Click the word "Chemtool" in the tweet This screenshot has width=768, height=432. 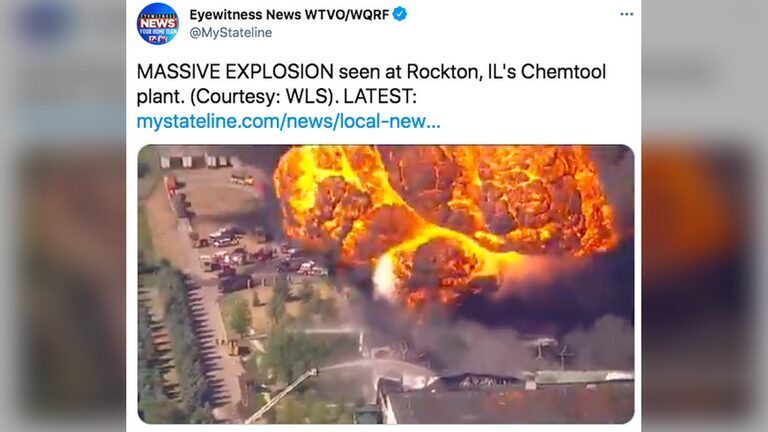[563, 72]
